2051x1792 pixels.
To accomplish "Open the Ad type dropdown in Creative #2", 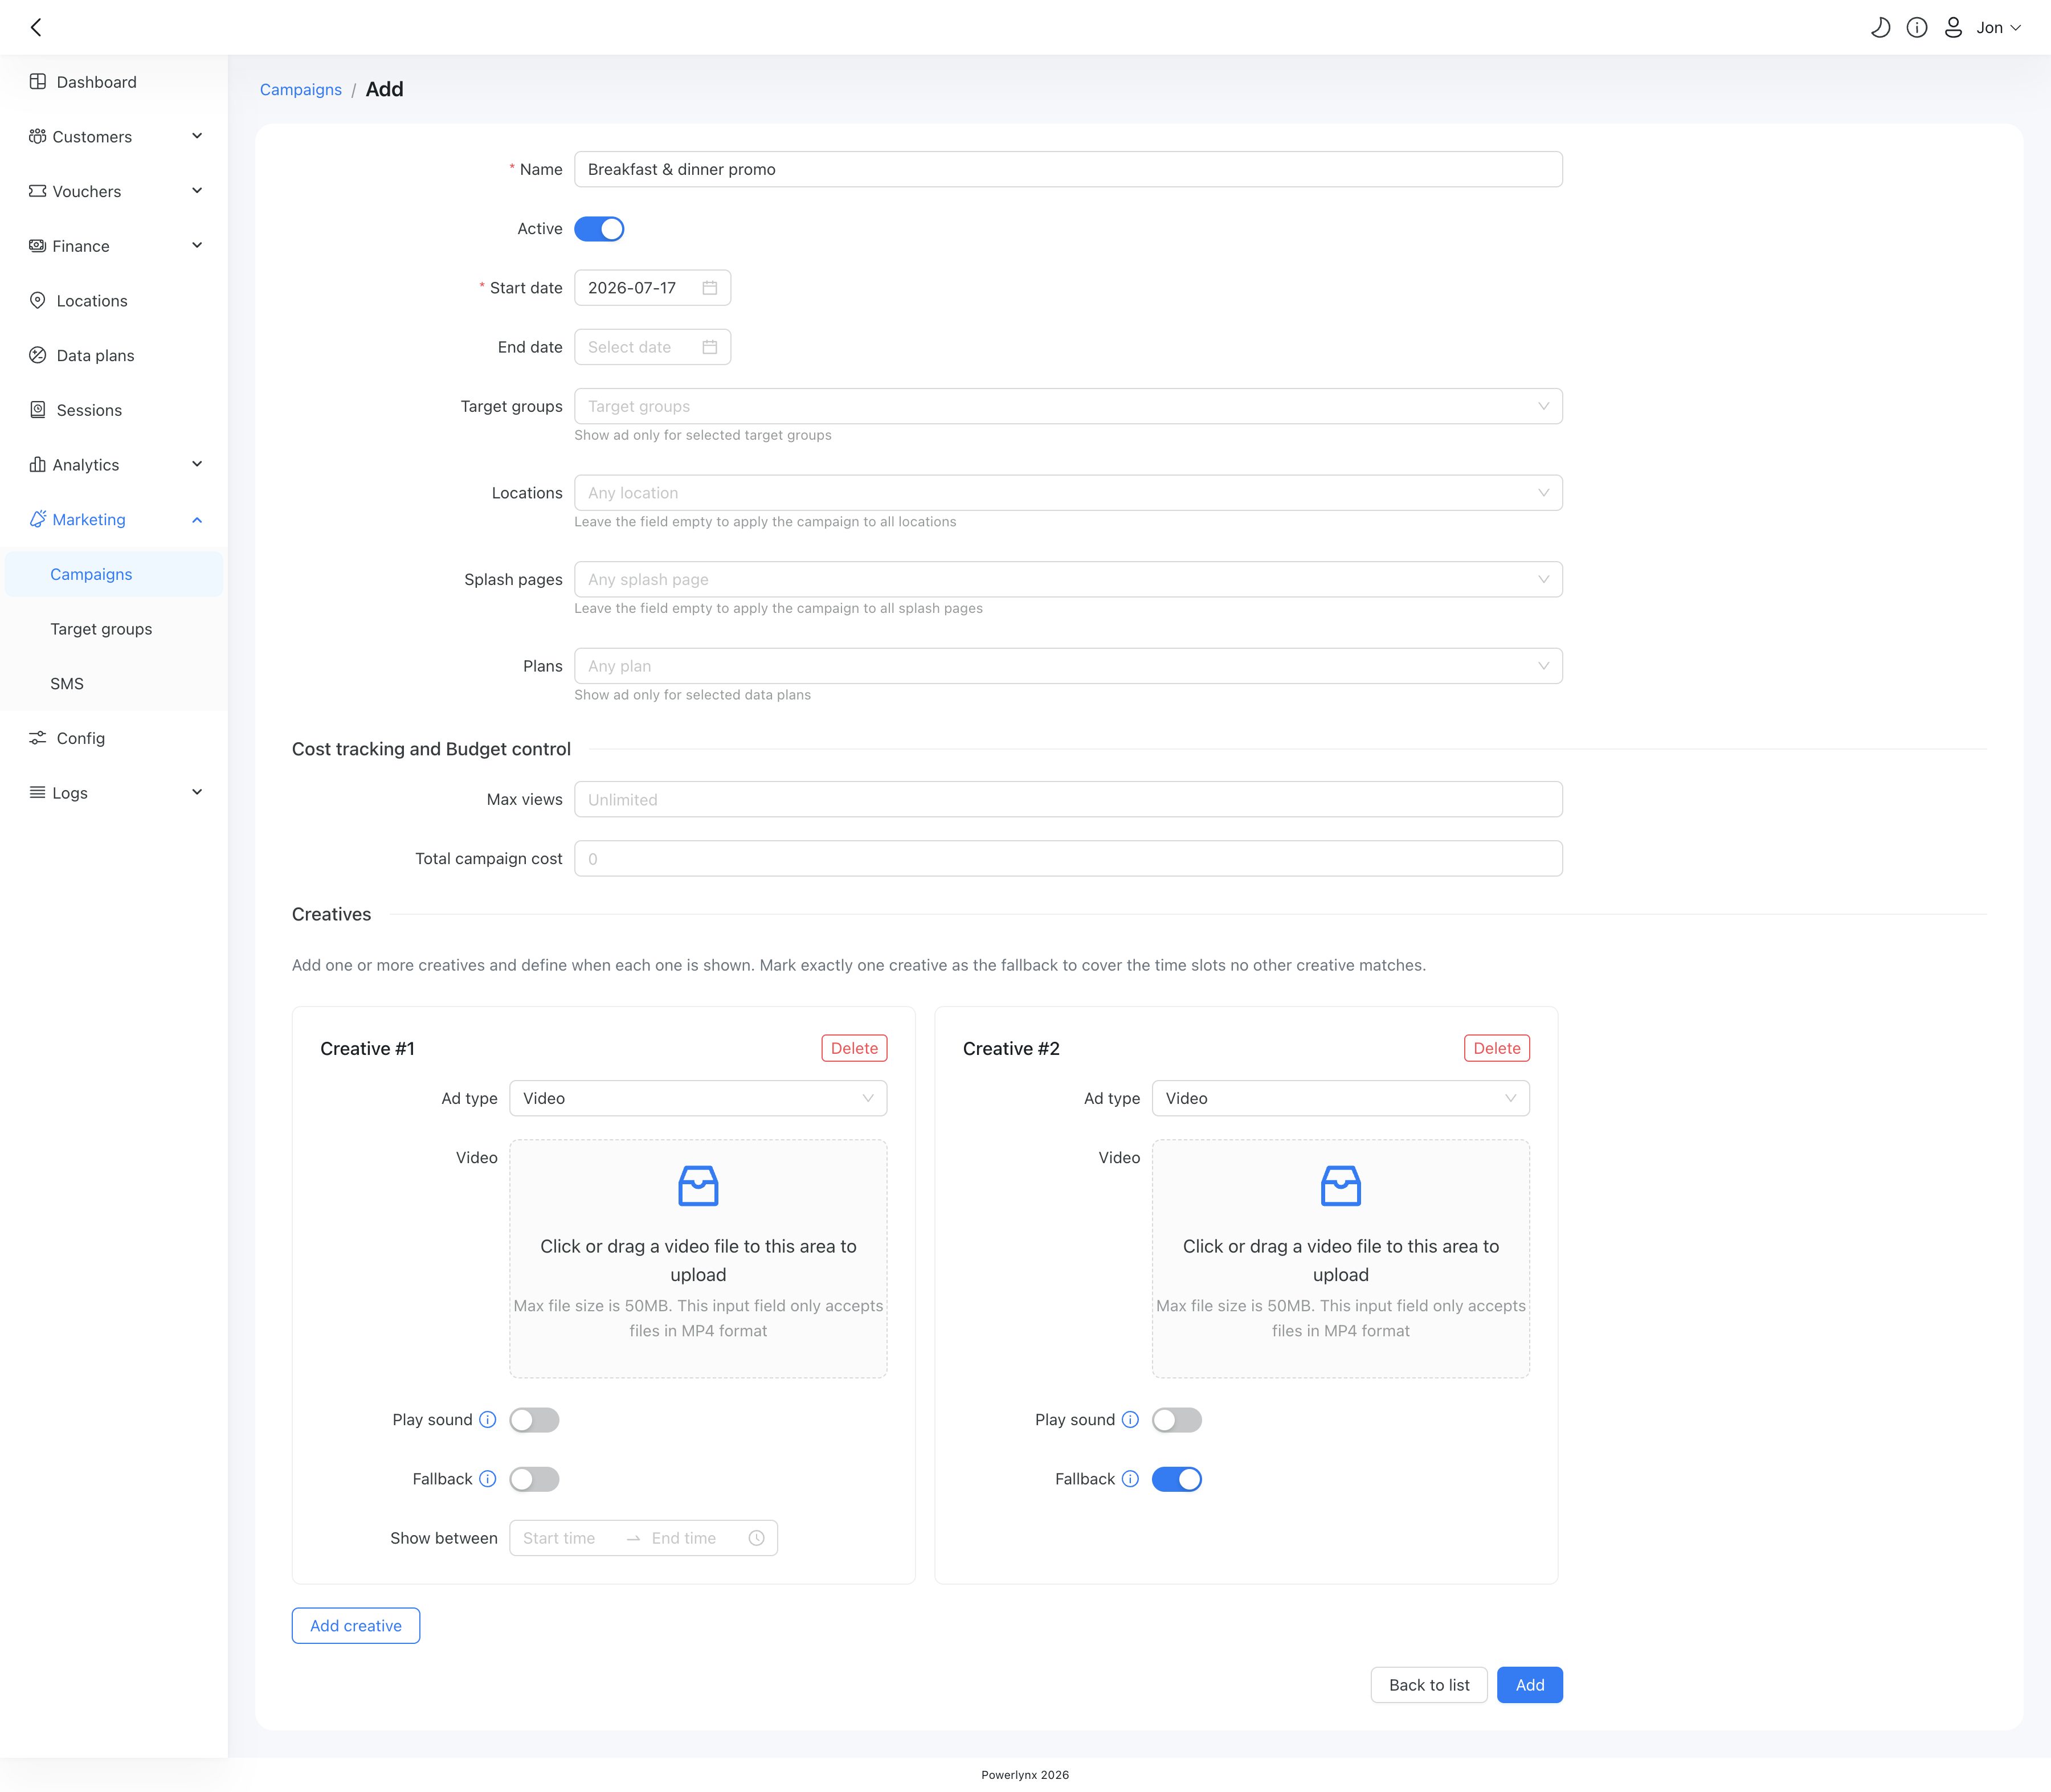I will (1341, 1098).
